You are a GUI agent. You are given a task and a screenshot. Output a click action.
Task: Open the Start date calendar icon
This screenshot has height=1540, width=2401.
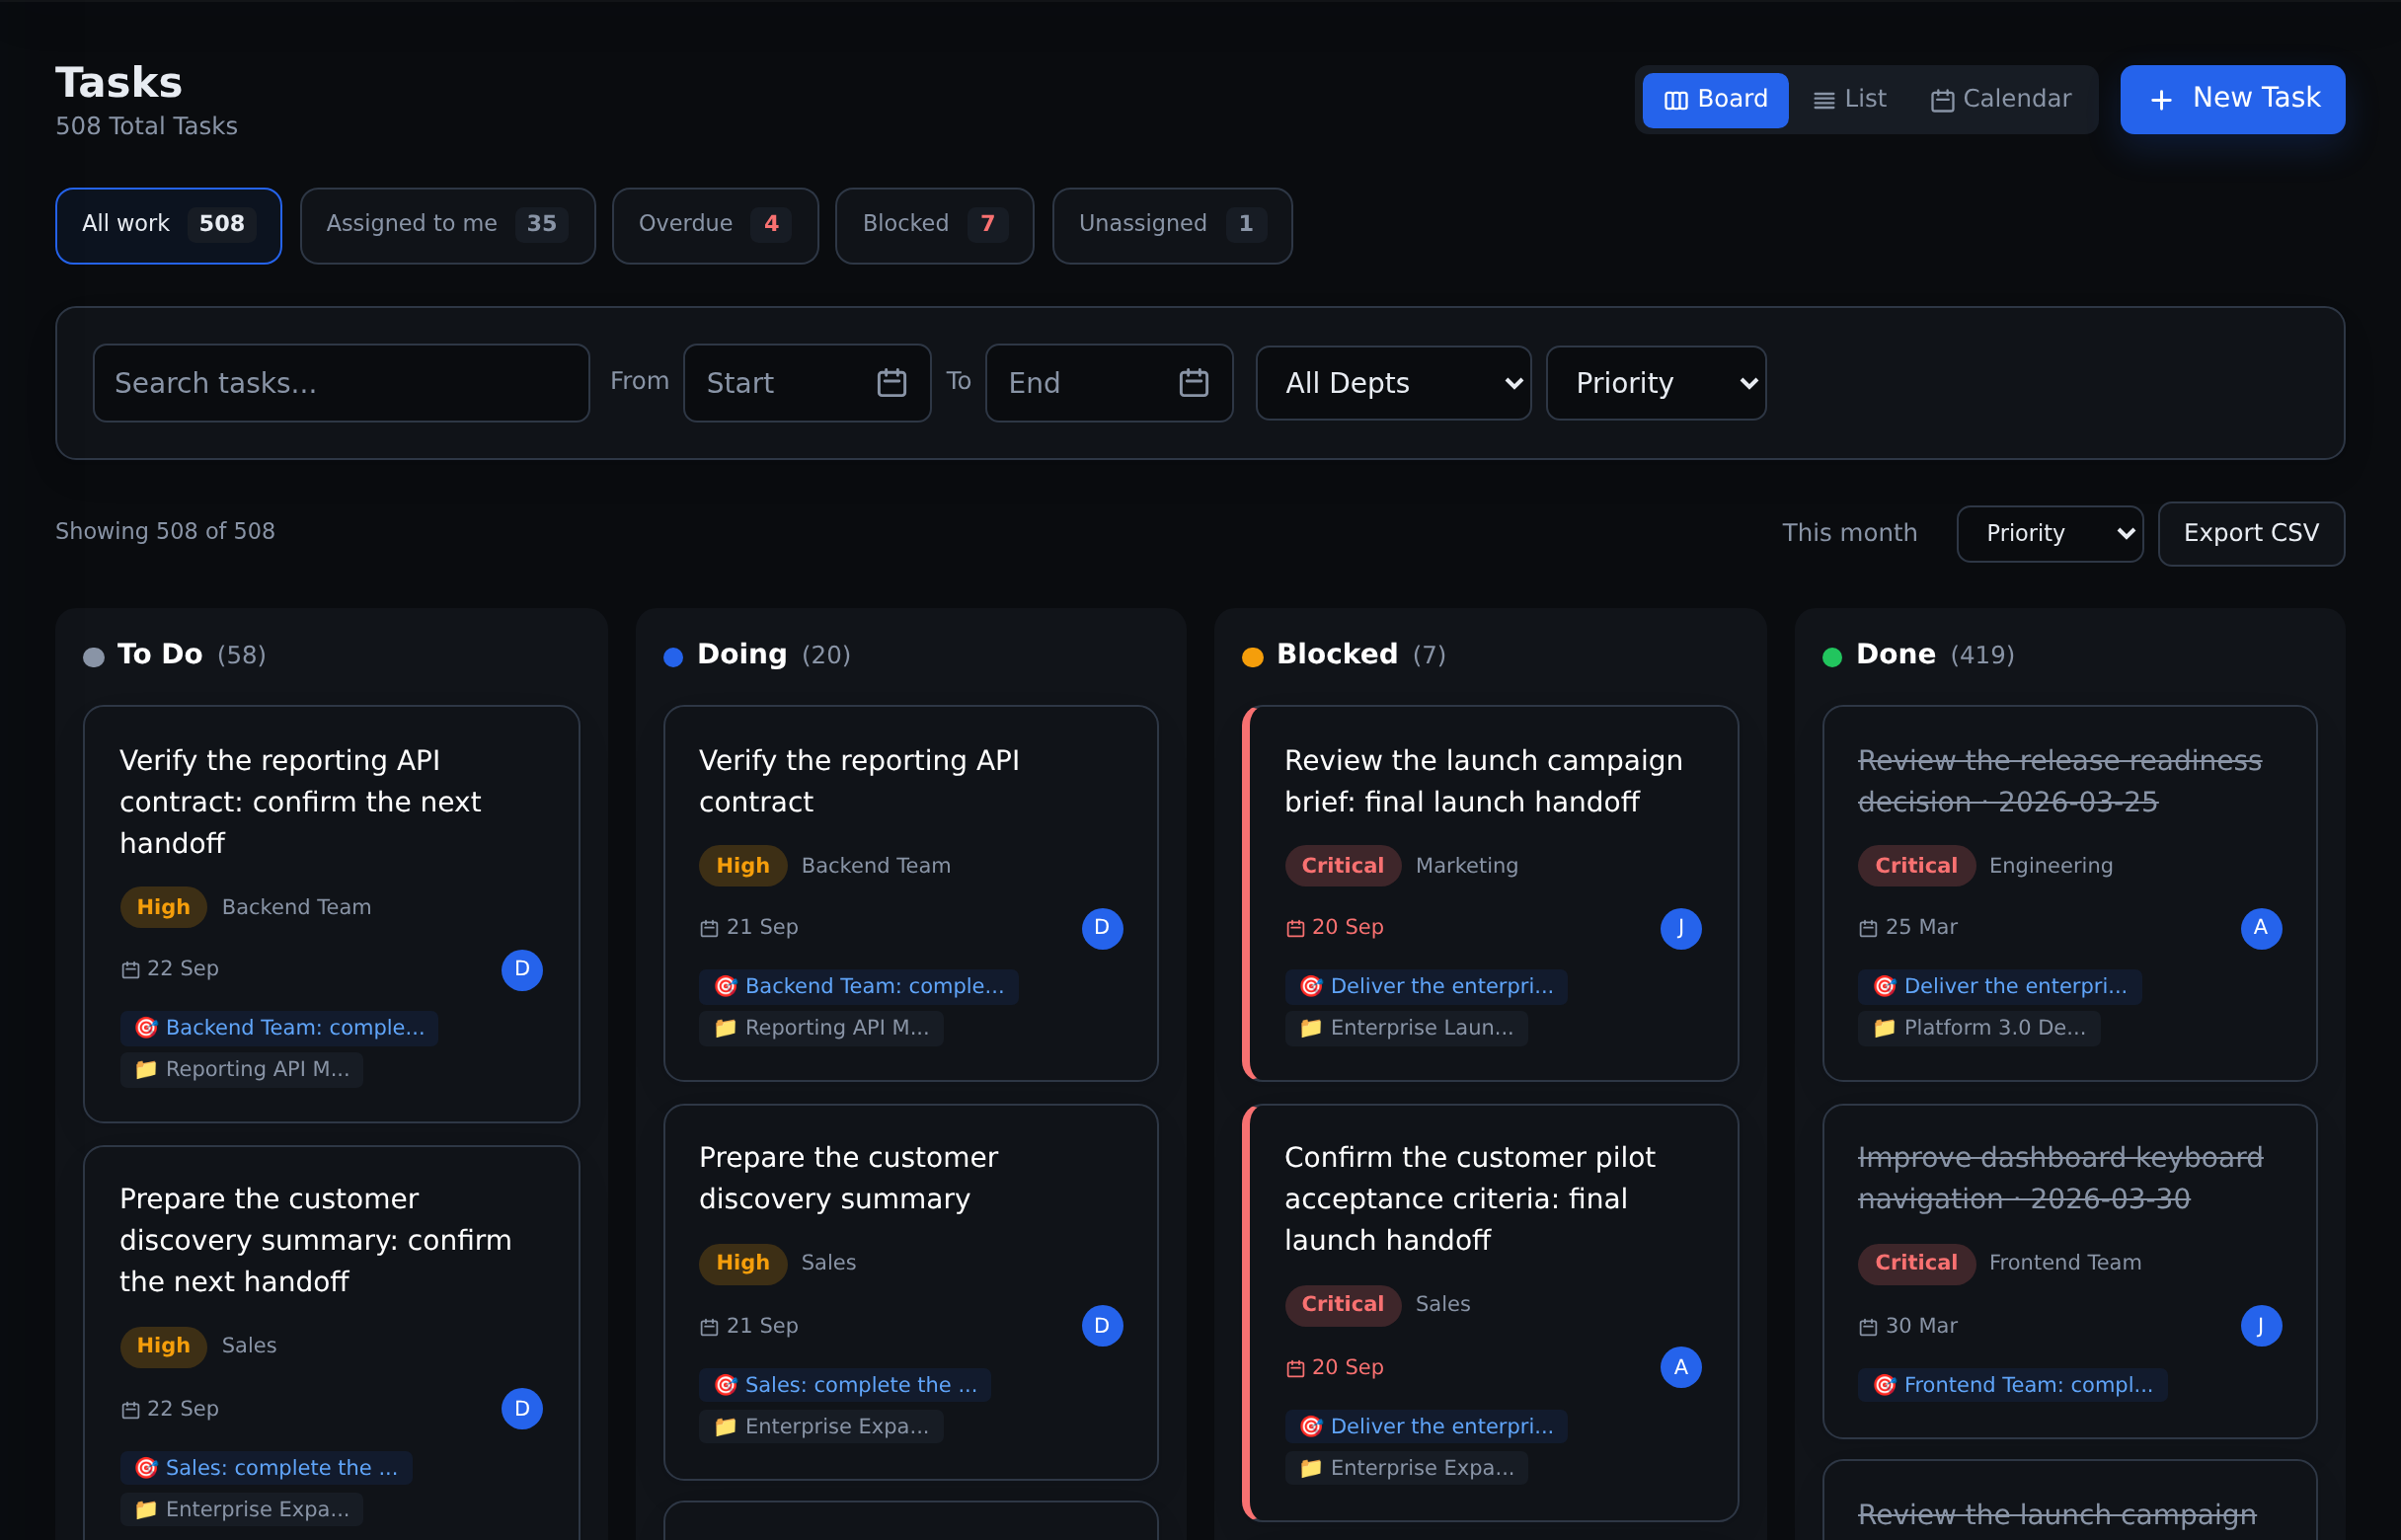pyautogui.click(x=891, y=383)
